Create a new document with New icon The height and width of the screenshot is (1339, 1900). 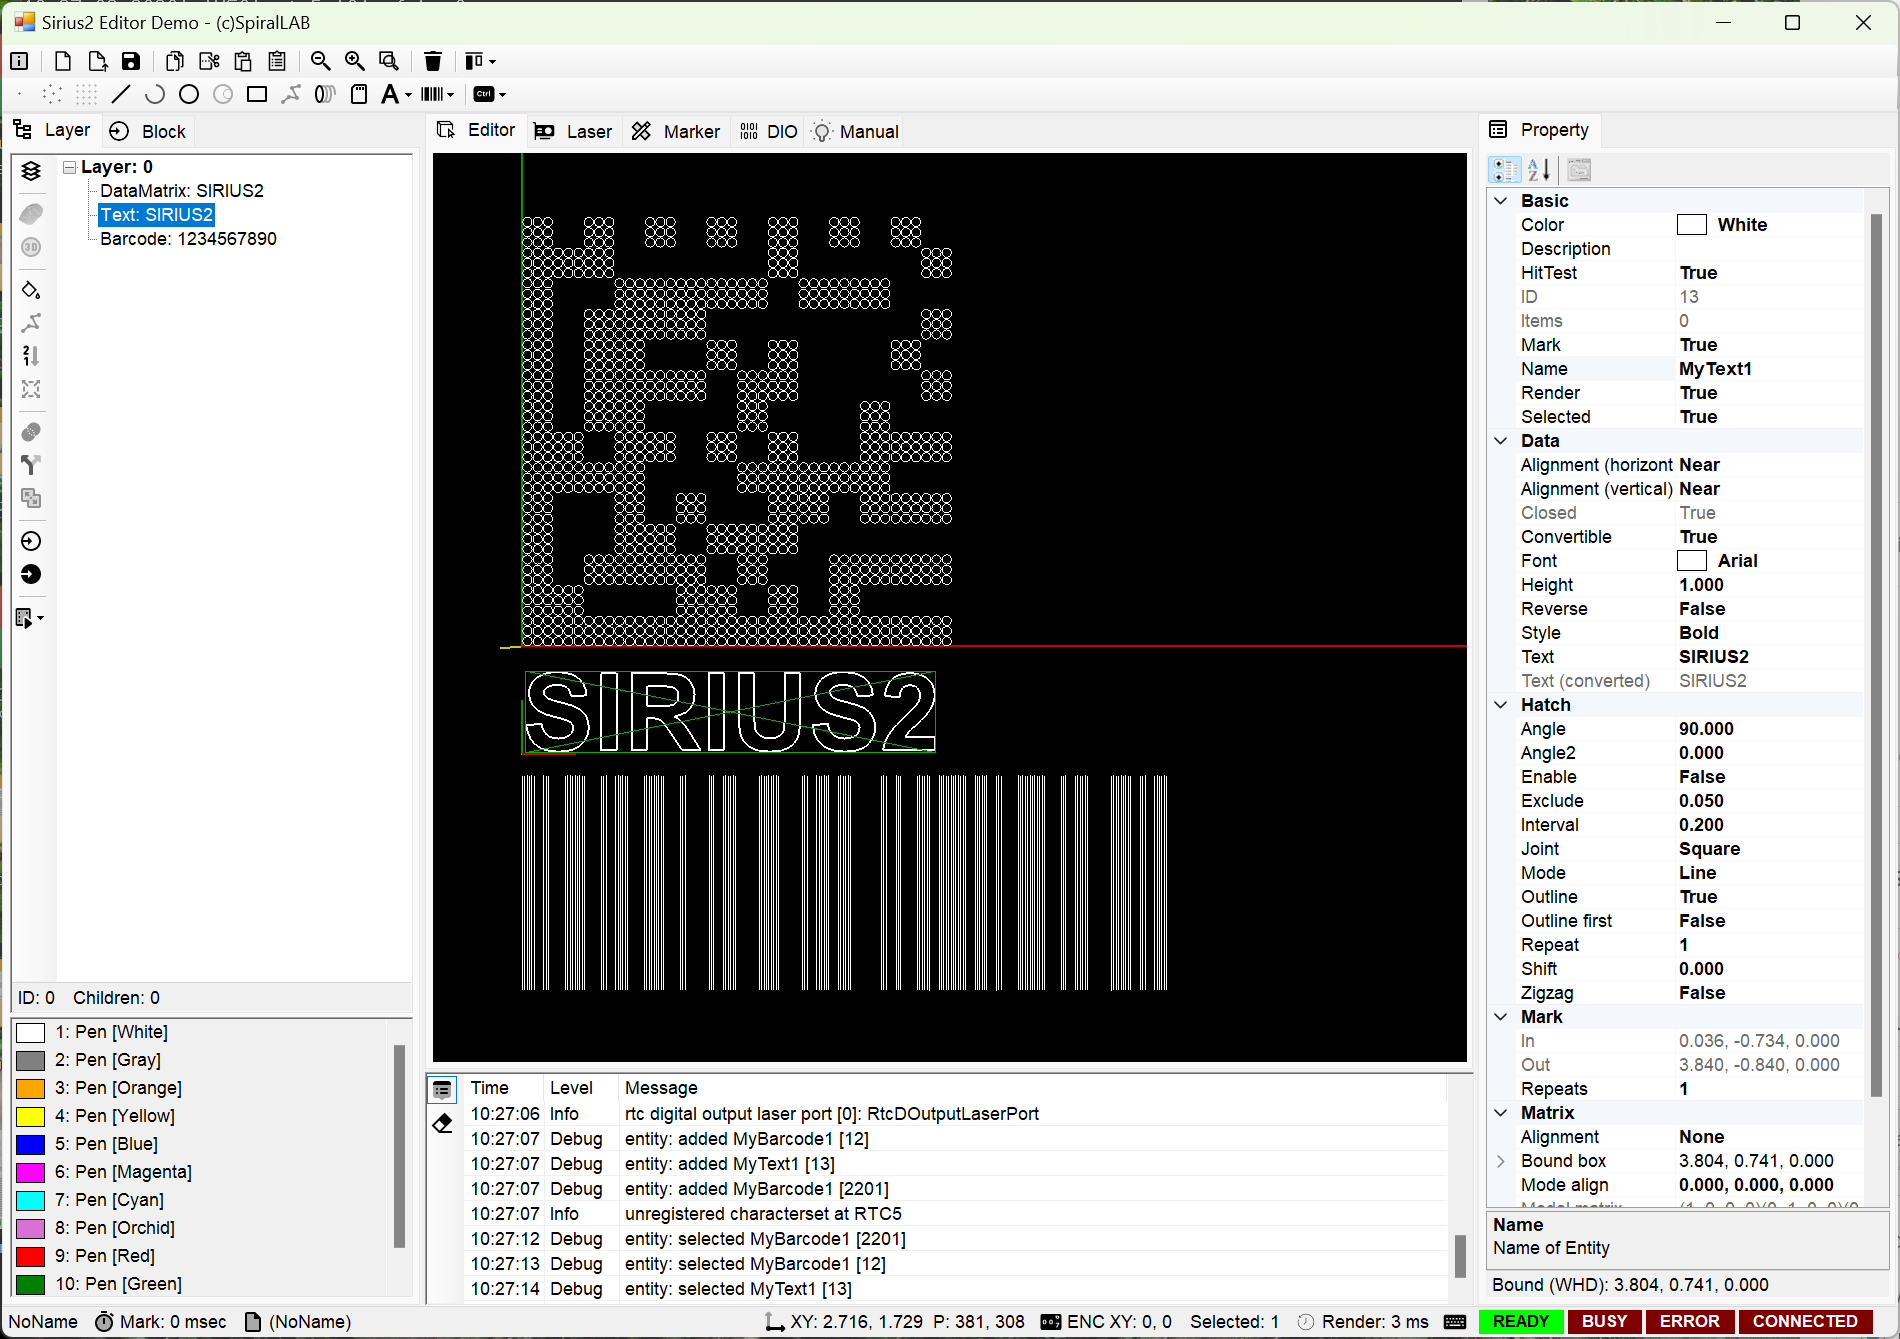pyautogui.click(x=63, y=61)
